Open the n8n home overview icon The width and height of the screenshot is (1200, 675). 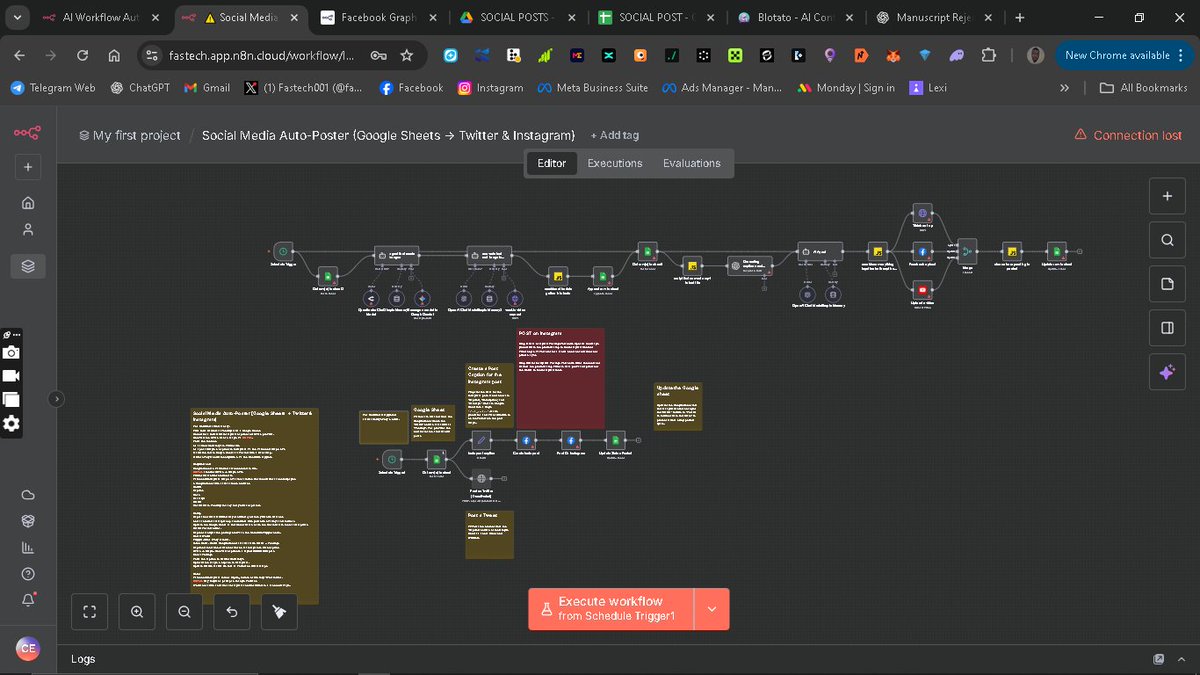[28, 202]
